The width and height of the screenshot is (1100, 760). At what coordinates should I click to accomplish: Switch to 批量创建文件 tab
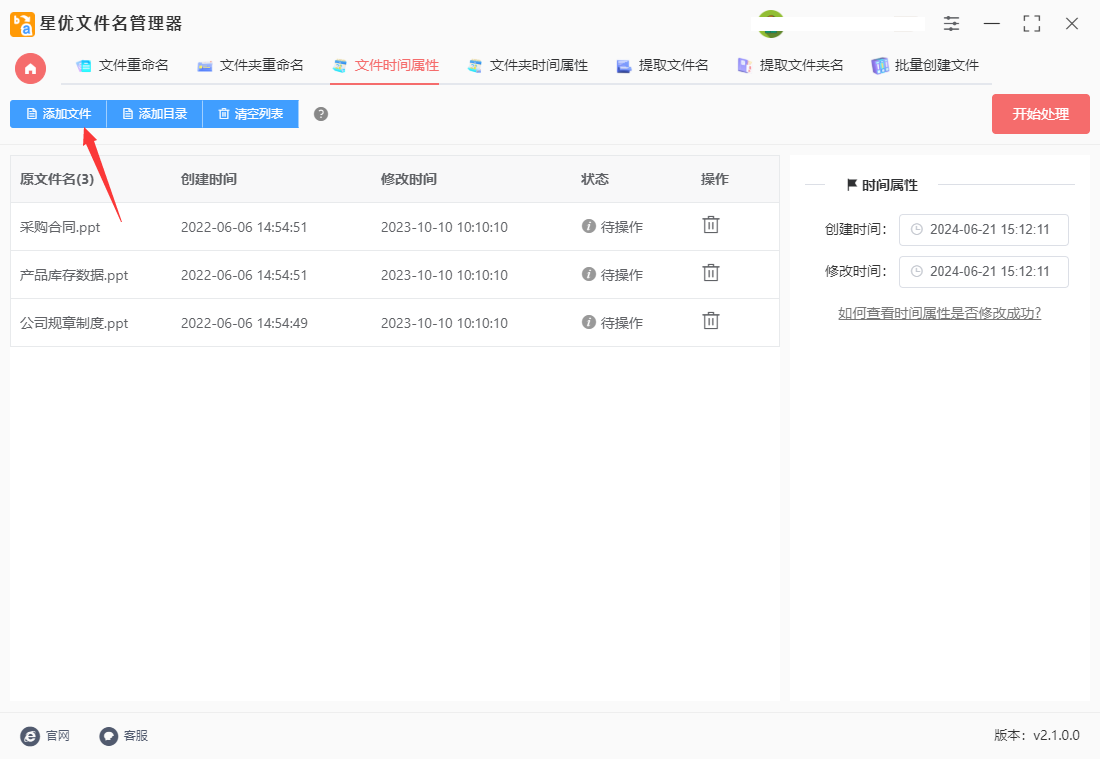click(925, 65)
